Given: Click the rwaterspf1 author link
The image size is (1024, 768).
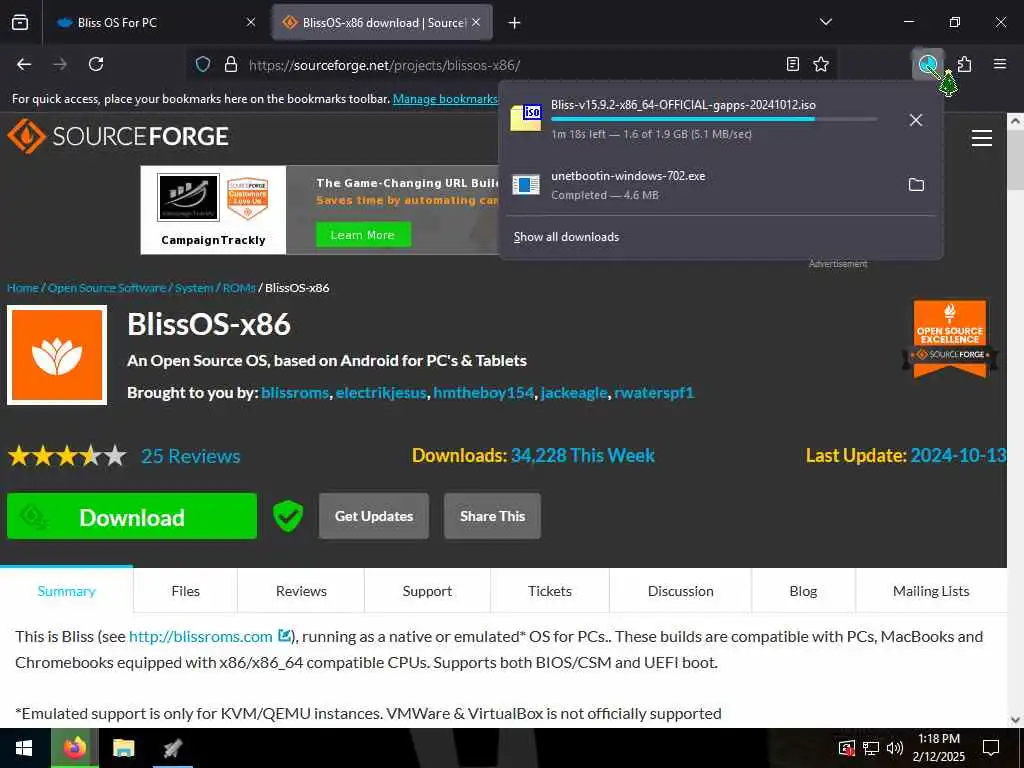Looking at the screenshot, I should coord(654,392).
